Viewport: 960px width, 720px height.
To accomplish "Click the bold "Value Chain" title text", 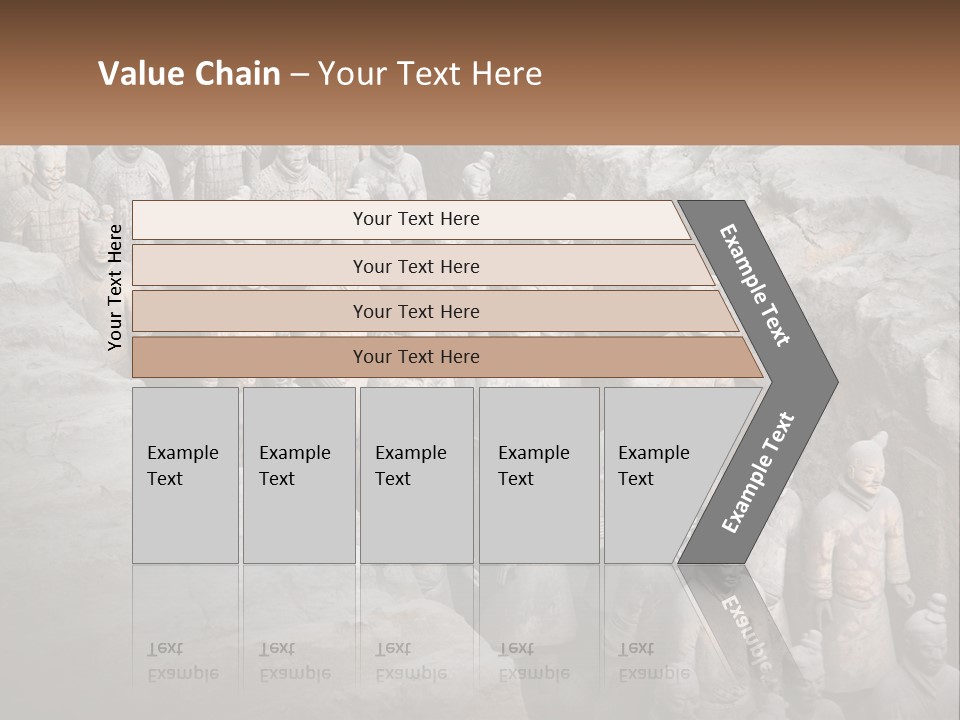I will coord(189,74).
